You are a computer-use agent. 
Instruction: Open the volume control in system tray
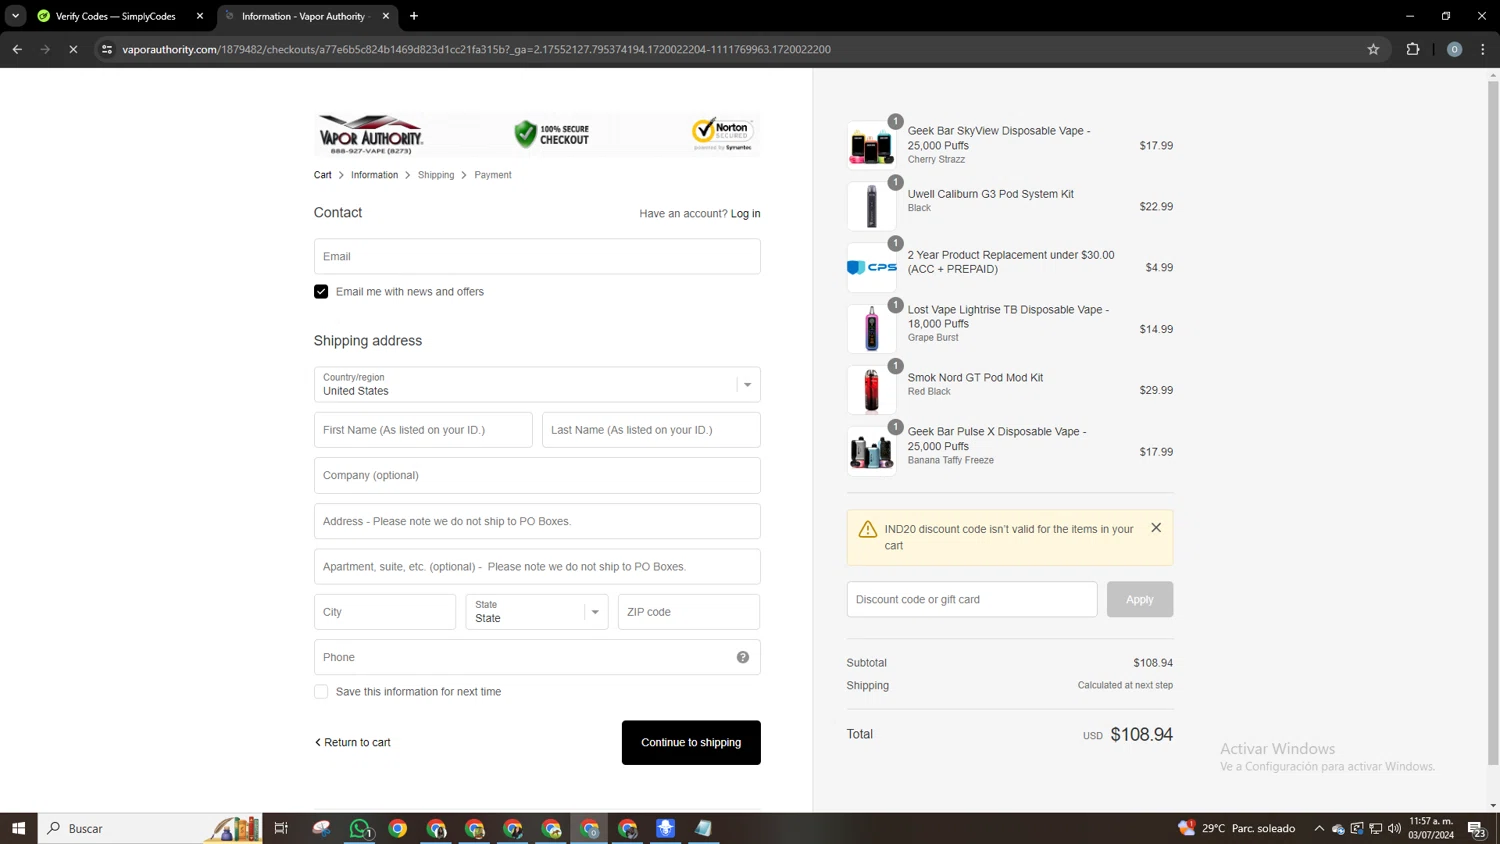tap(1395, 828)
